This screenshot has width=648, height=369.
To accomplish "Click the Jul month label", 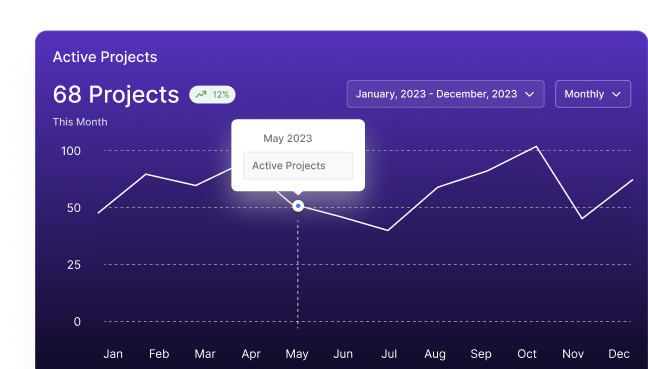I will click(x=389, y=354).
